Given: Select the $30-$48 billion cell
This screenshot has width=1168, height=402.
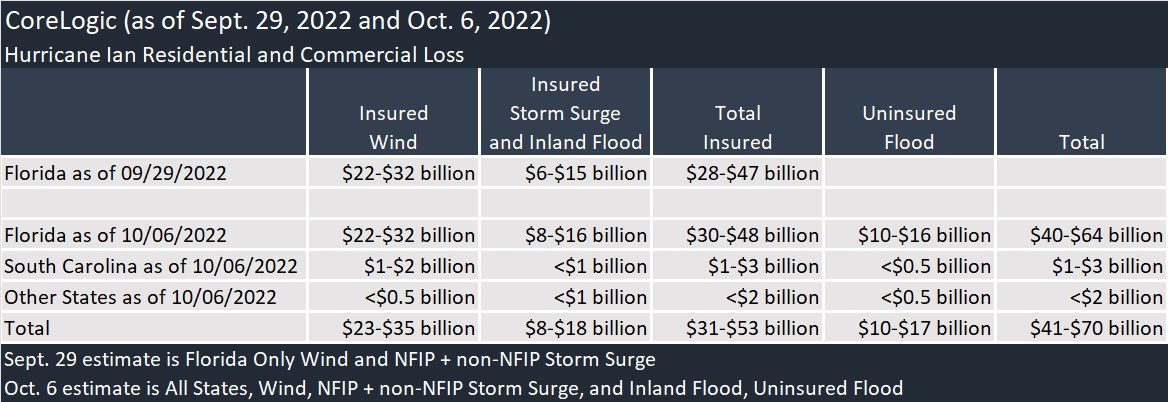Looking at the screenshot, I should [753, 236].
